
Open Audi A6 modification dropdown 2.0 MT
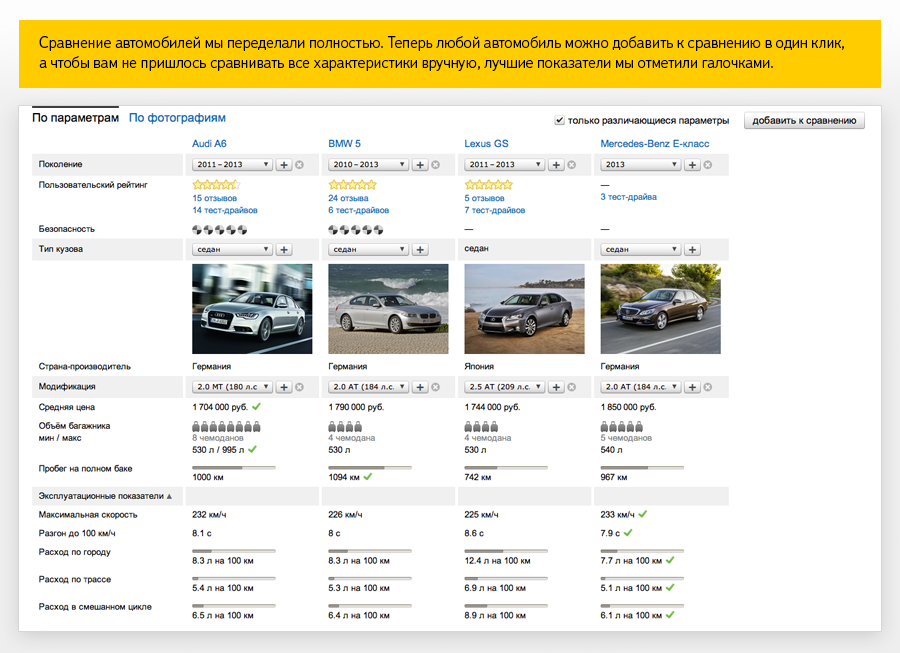[232, 387]
